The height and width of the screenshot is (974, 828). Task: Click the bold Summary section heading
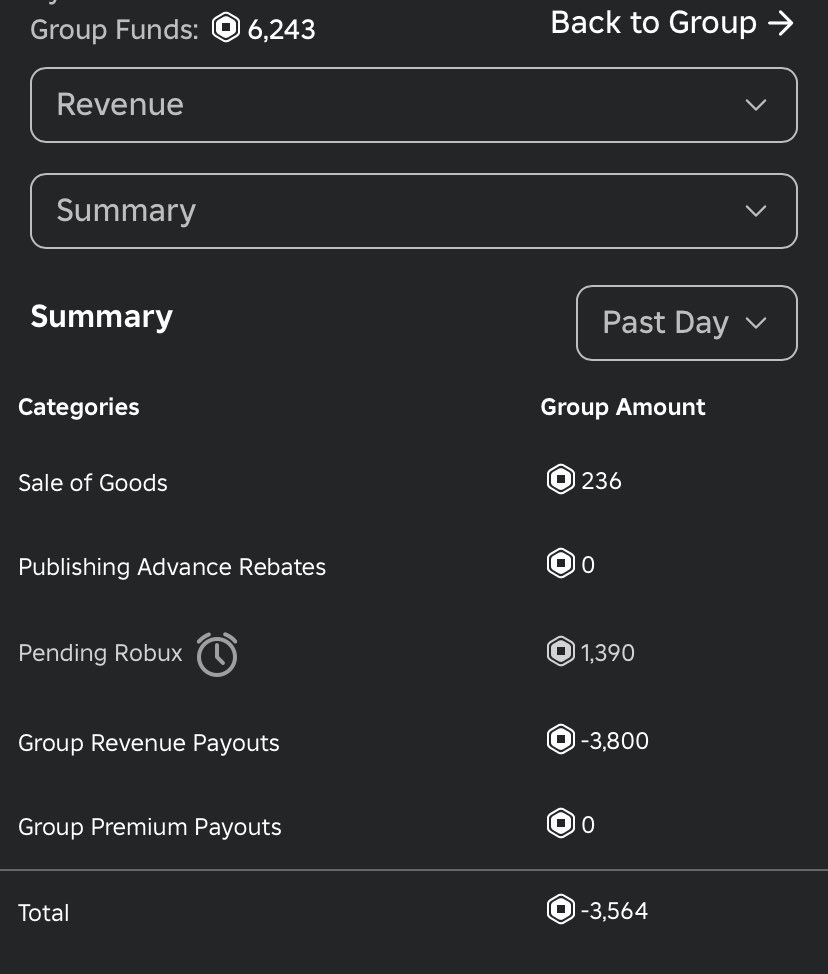pyautogui.click(x=102, y=317)
